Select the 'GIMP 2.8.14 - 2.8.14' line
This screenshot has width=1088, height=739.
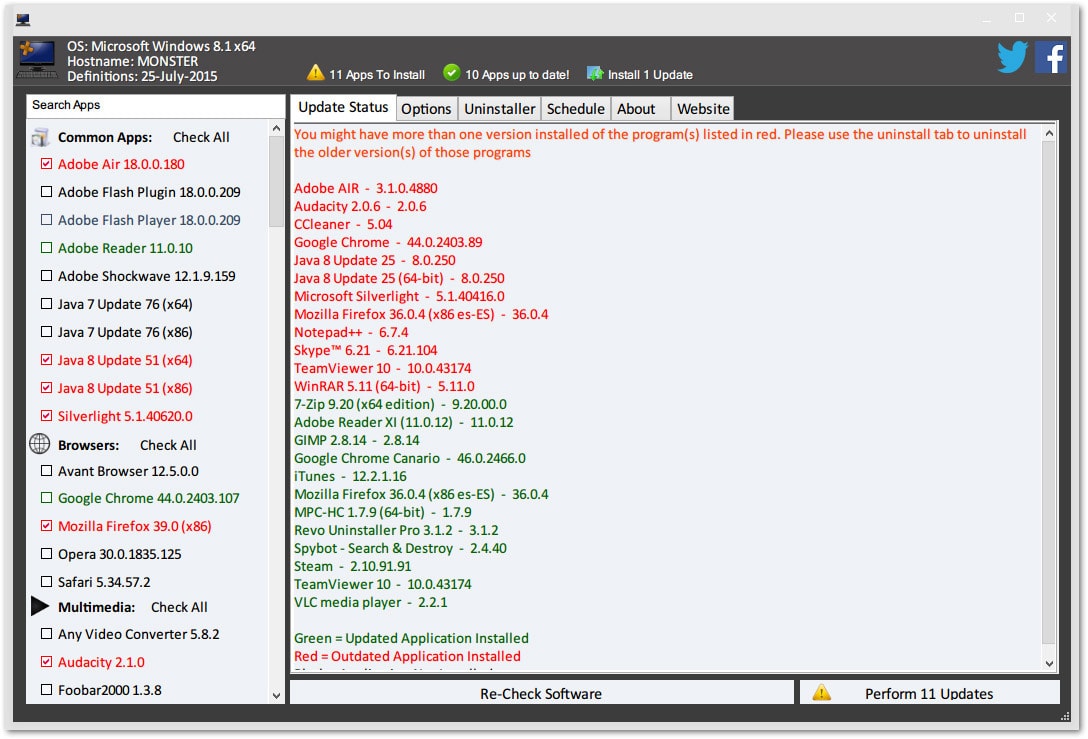pyautogui.click(x=357, y=440)
